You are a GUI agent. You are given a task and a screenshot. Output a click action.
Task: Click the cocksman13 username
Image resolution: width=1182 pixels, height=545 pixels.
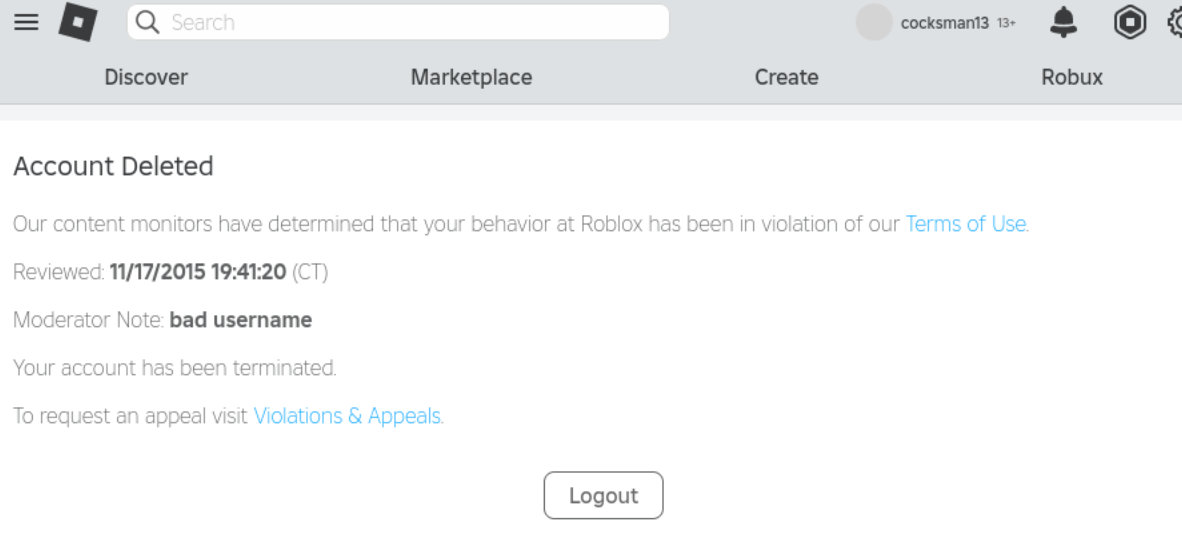point(944,23)
